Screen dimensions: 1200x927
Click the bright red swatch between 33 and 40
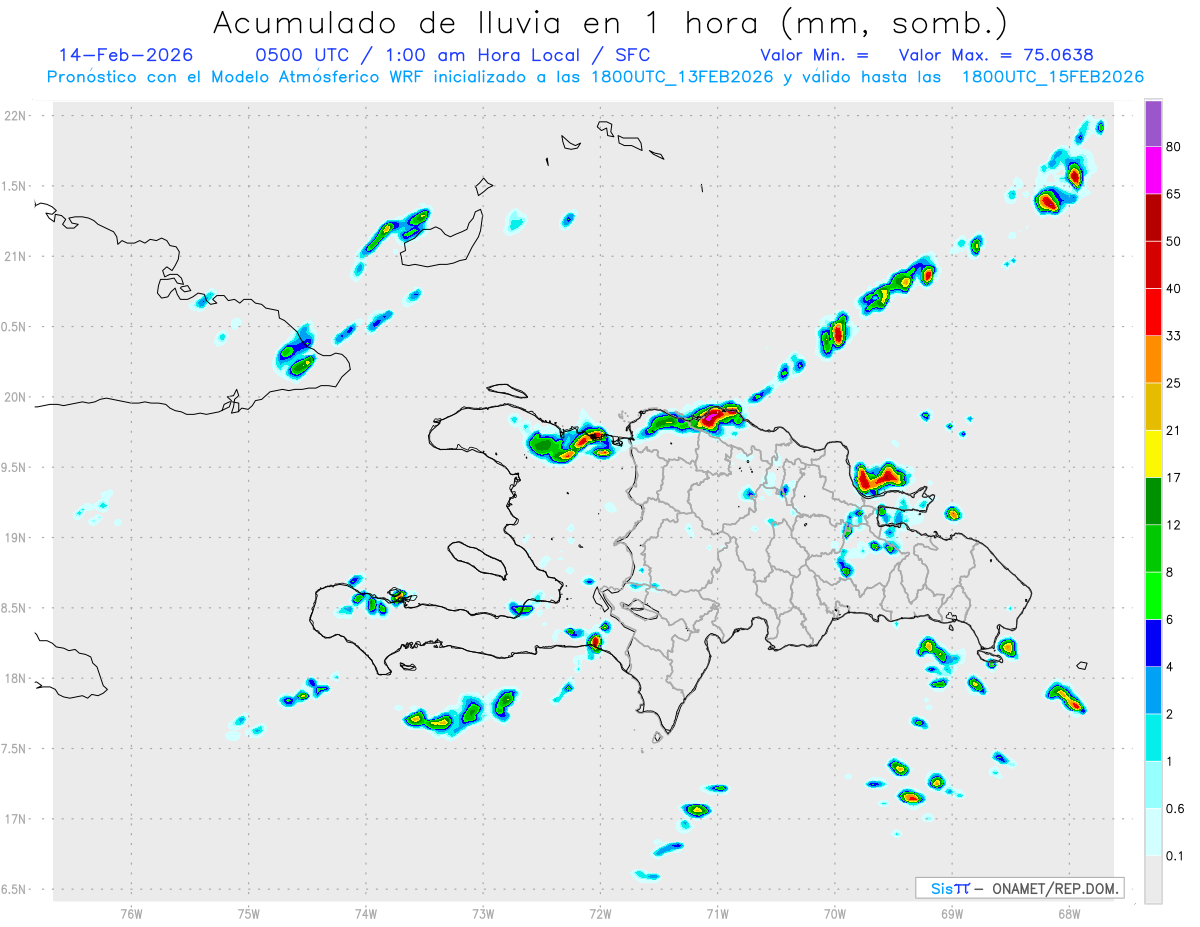tap(1153, 312)
